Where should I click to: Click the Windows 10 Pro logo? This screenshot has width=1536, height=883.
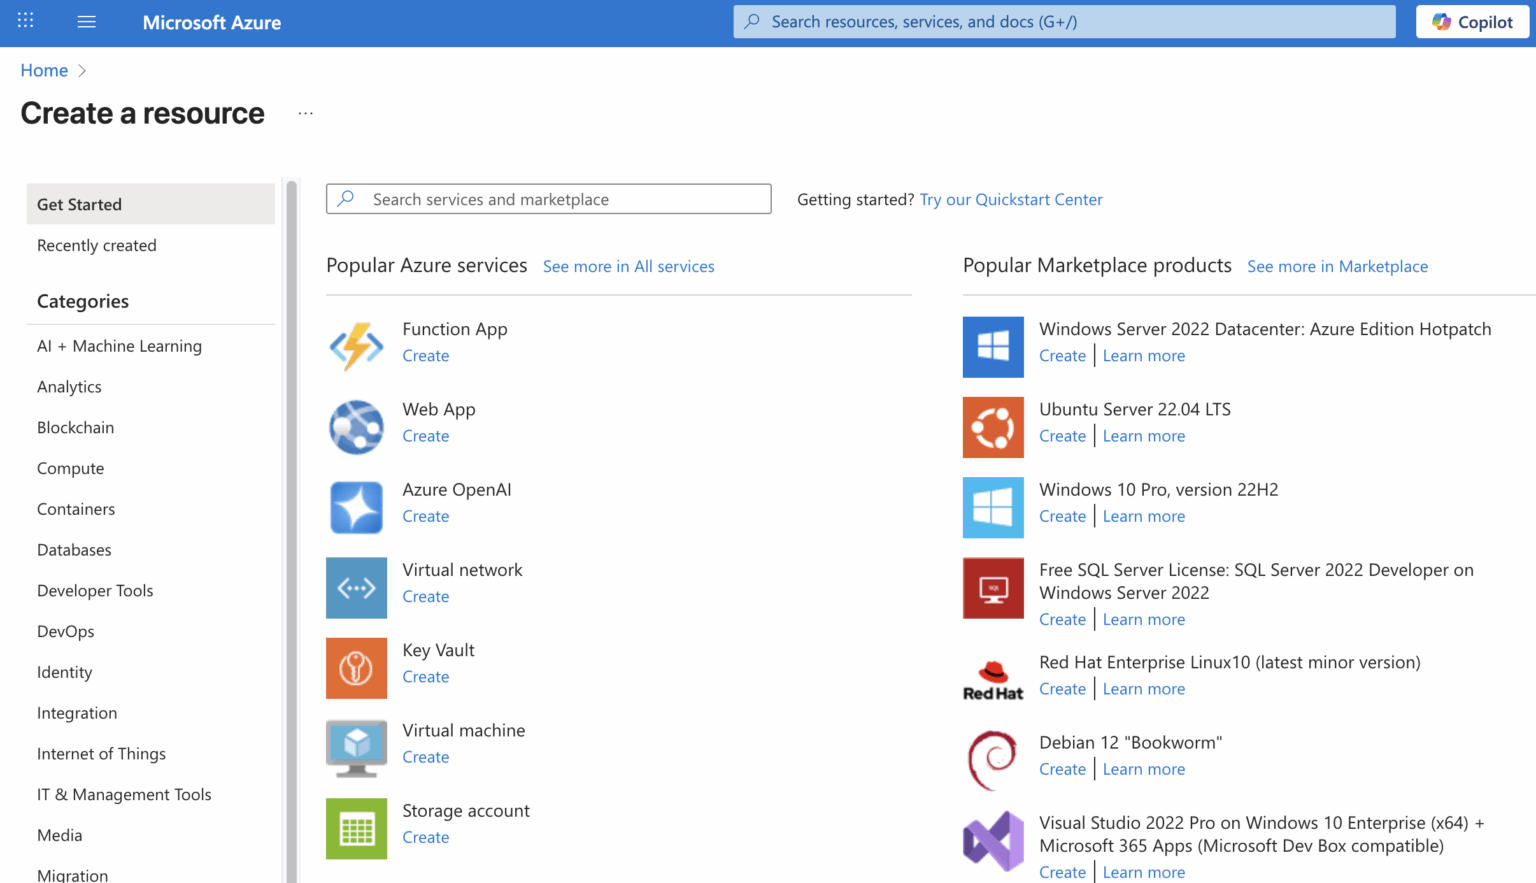(993, 507)
